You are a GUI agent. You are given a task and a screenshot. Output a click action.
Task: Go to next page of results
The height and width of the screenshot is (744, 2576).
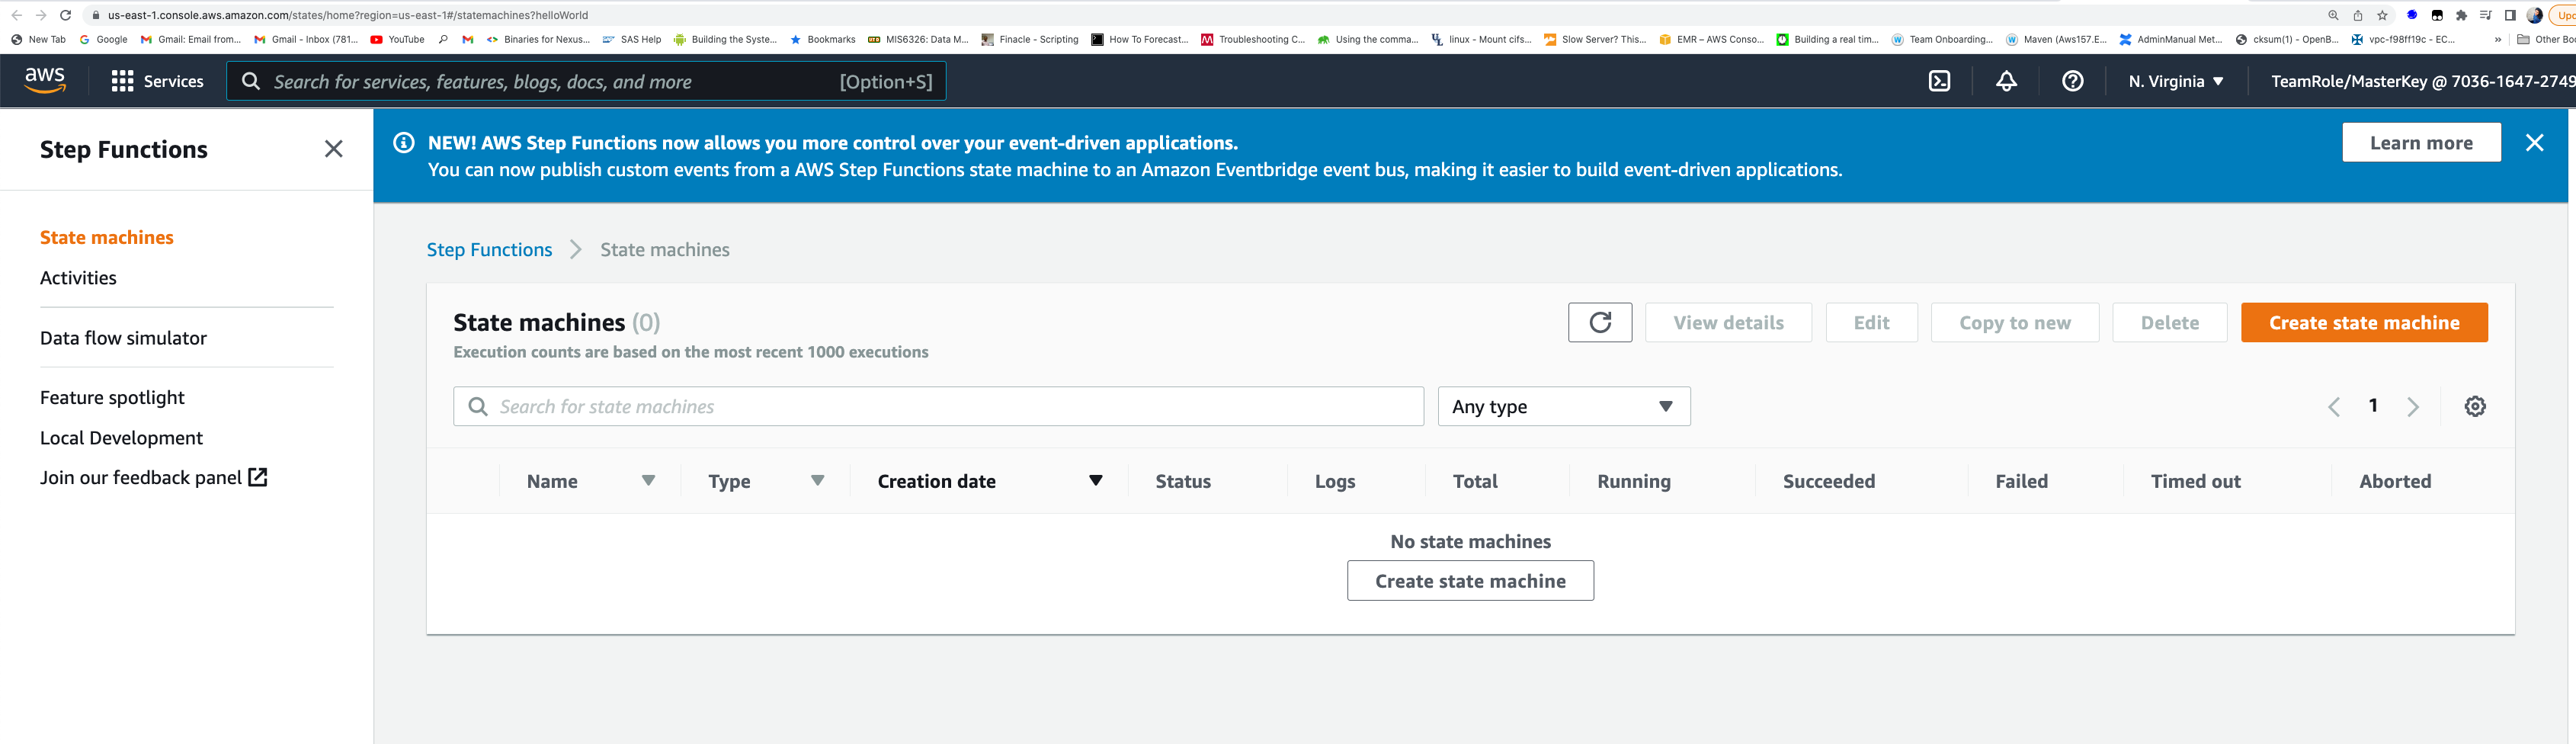(2413, 406)
